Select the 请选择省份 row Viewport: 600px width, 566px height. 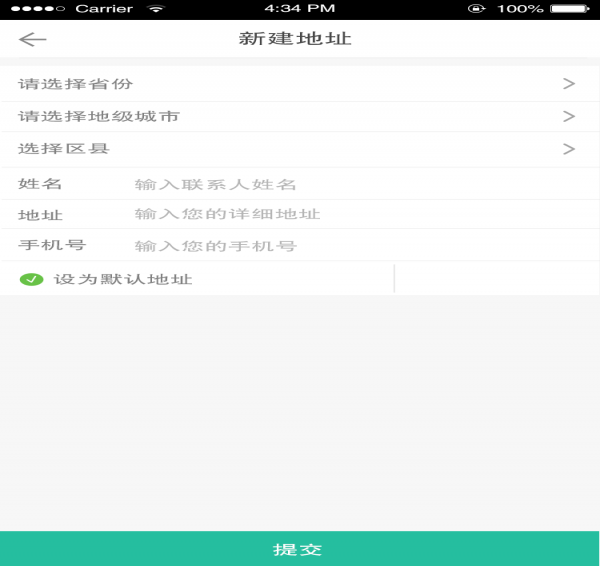click(x=300, y=83)
